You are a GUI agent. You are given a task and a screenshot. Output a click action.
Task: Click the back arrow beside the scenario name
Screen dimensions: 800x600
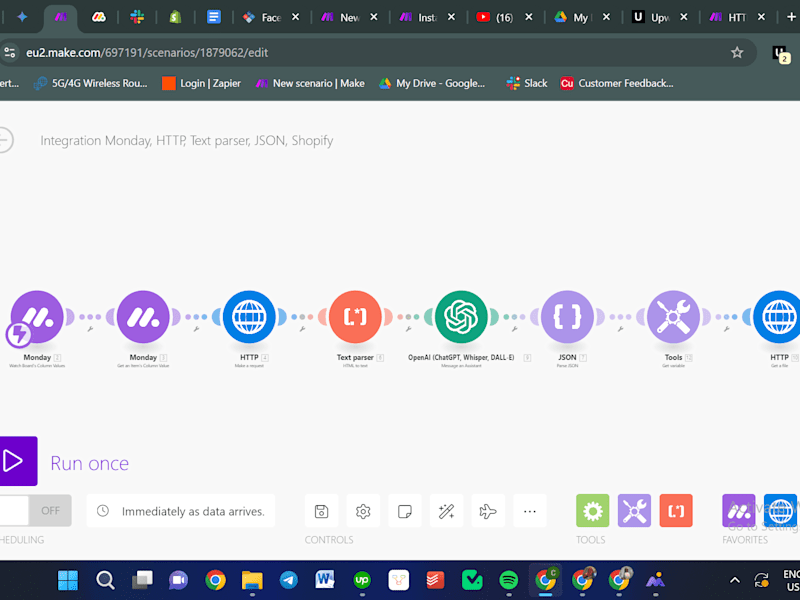coord(5,140)
